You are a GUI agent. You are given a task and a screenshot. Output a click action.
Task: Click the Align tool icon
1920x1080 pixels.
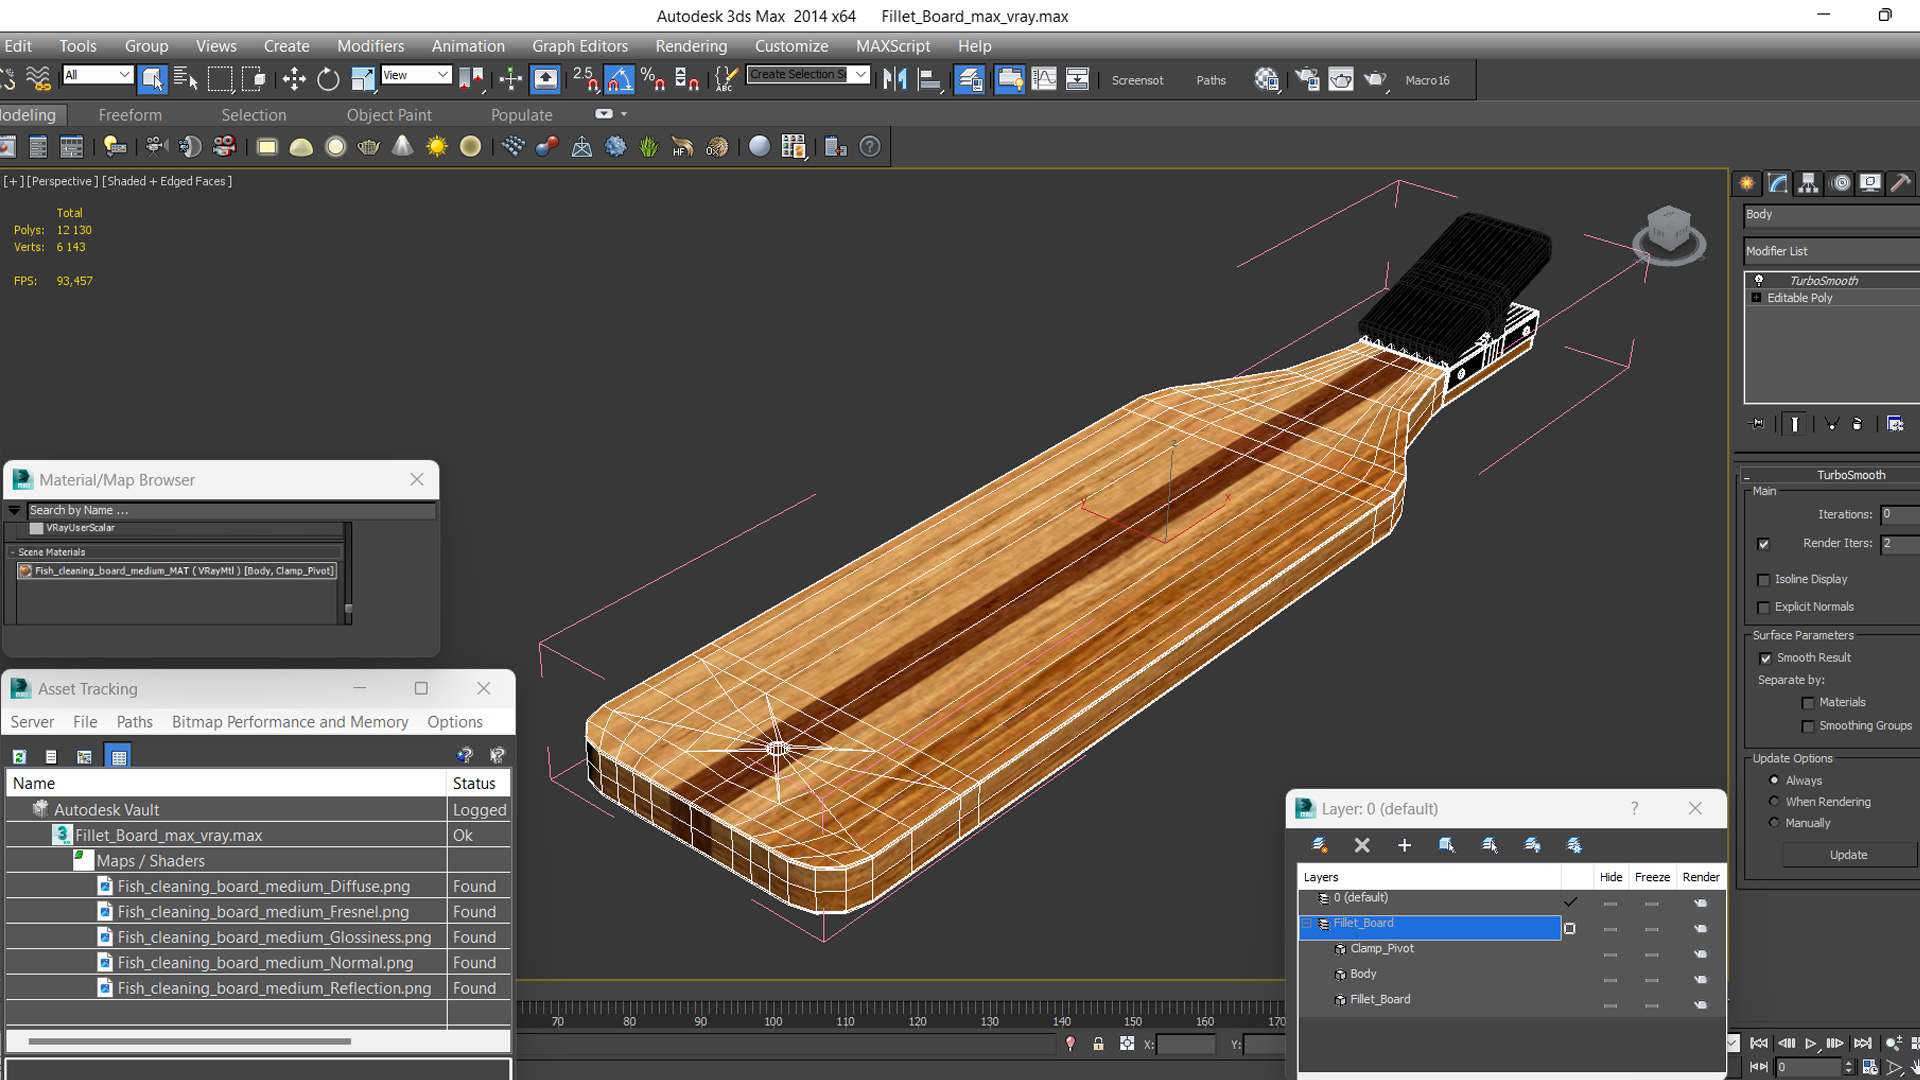[930, 79]
